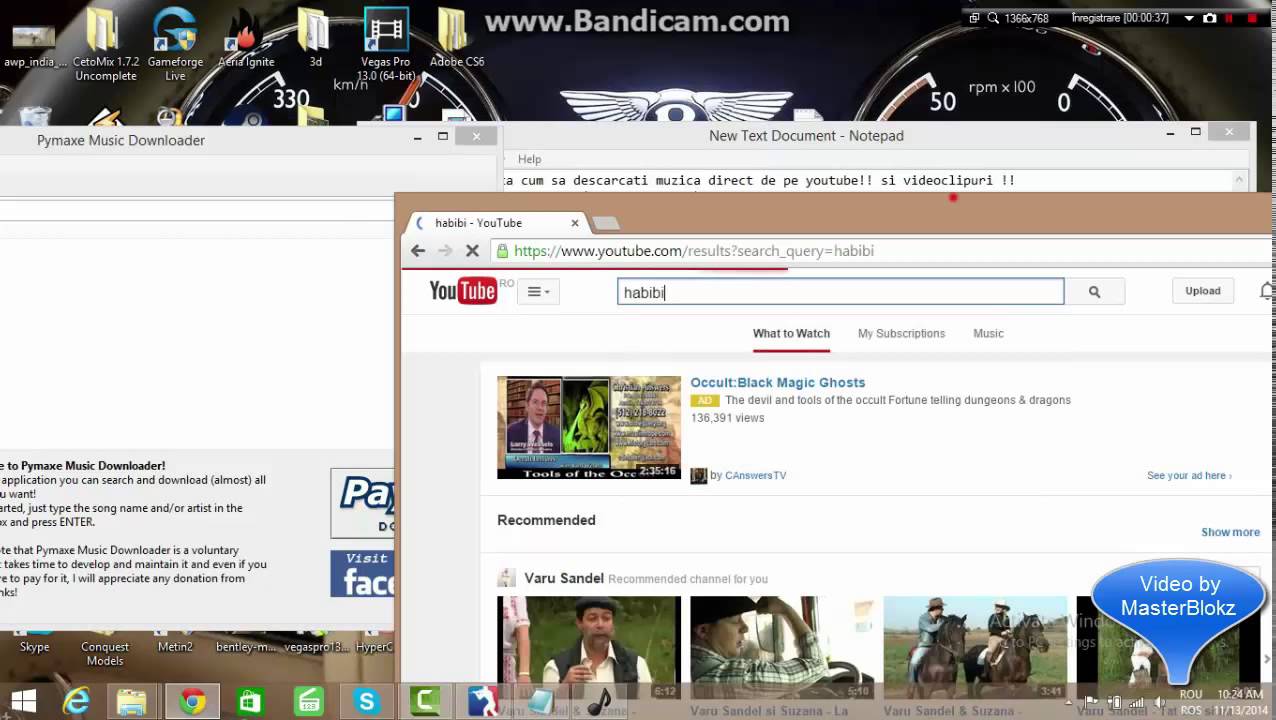Go back in the Chrome browser
1276x720 pixels.
point(418,251)
